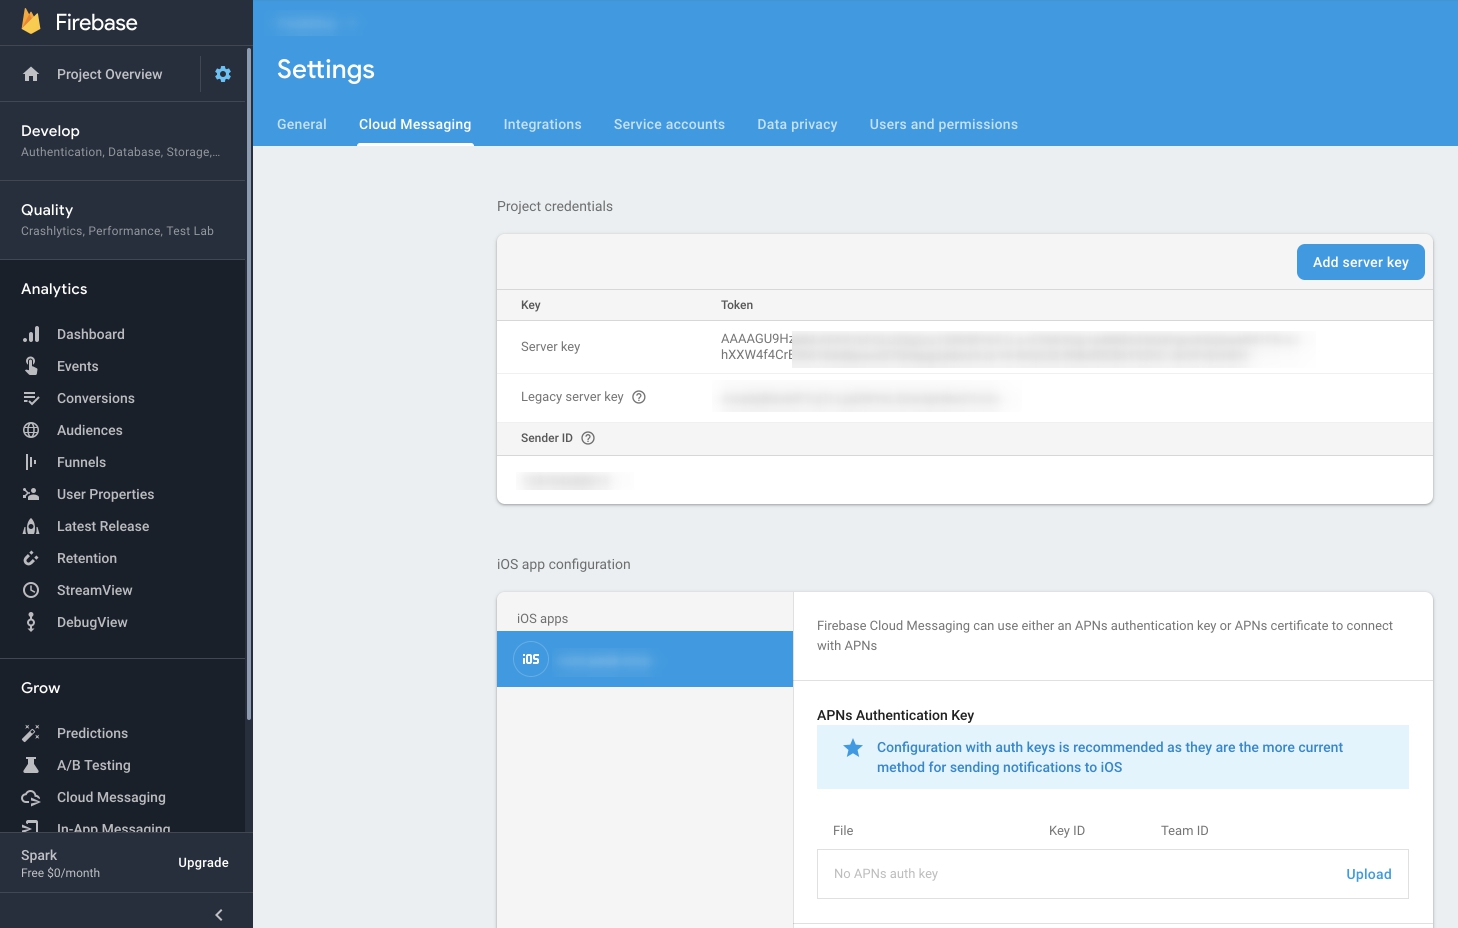Switch to the General tab
The image size is (1458, 928).
302,124
